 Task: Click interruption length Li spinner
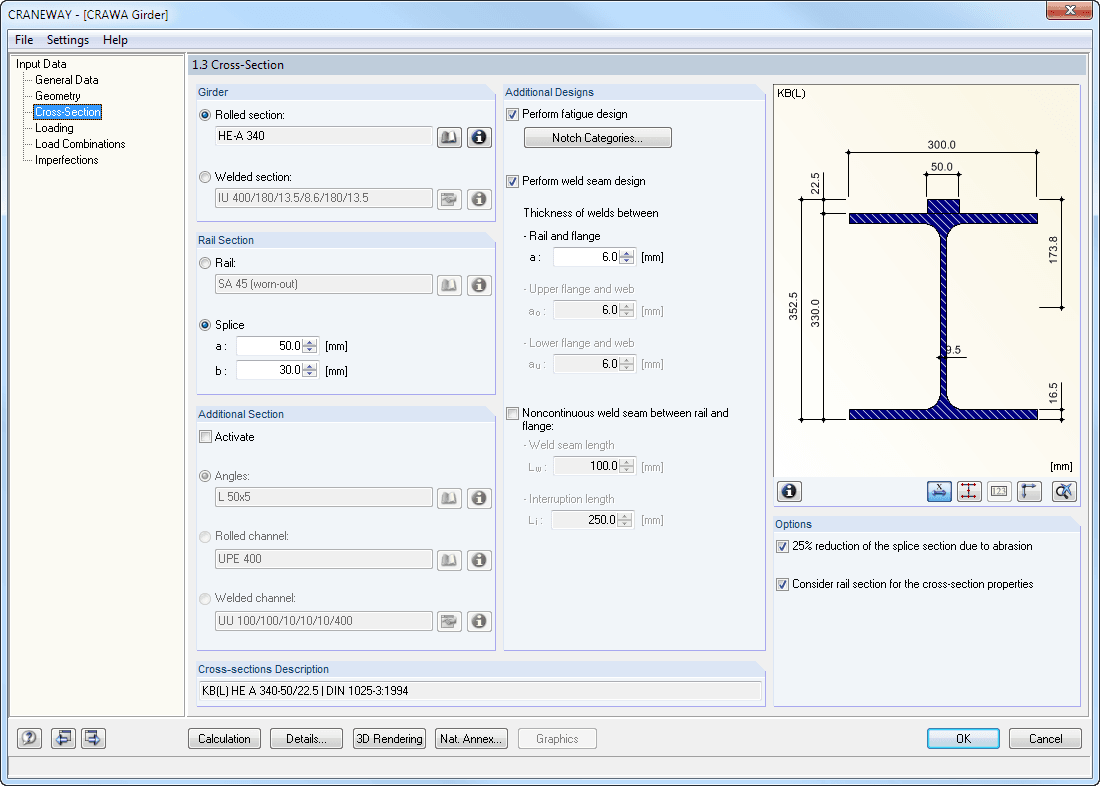point(624,520)
